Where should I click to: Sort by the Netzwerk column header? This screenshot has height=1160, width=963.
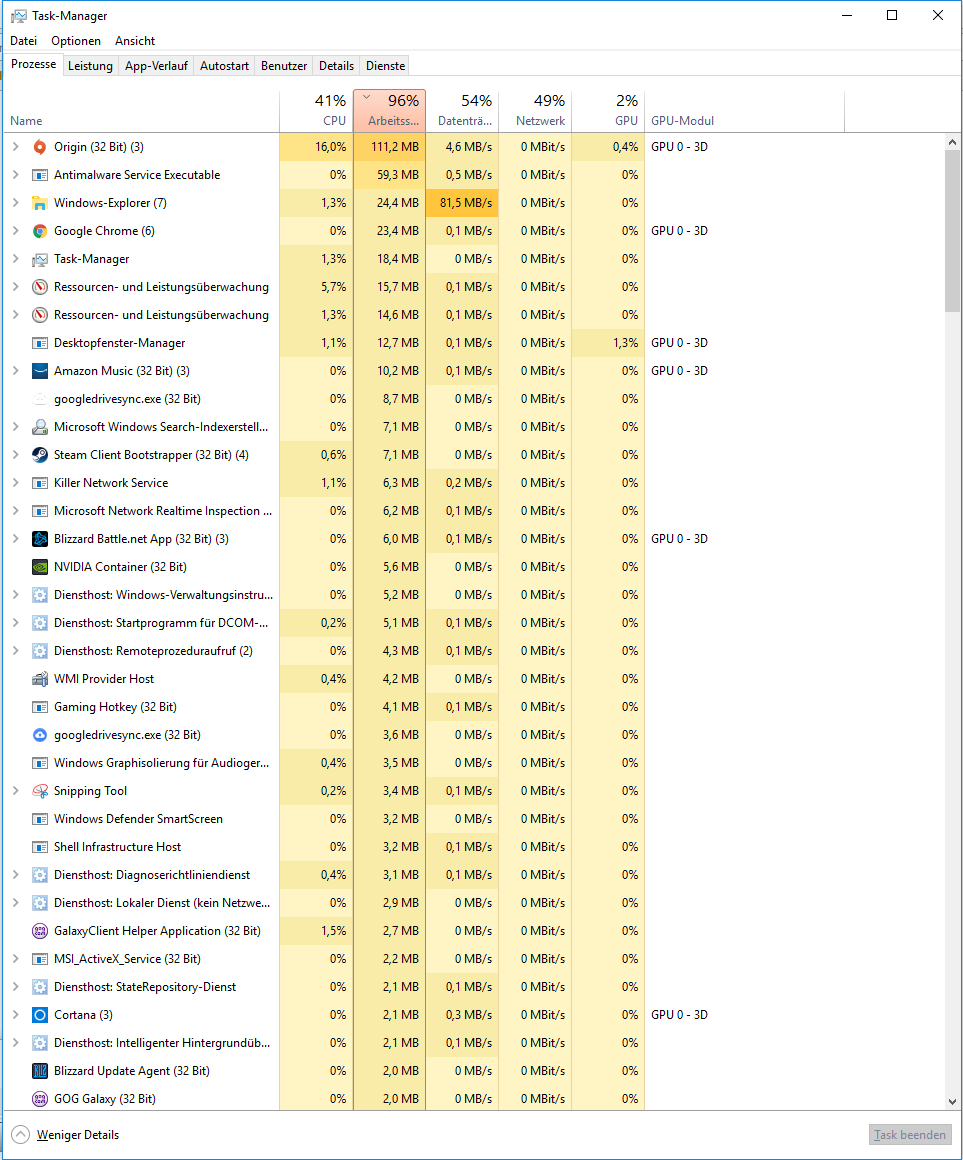coord(535,111)
